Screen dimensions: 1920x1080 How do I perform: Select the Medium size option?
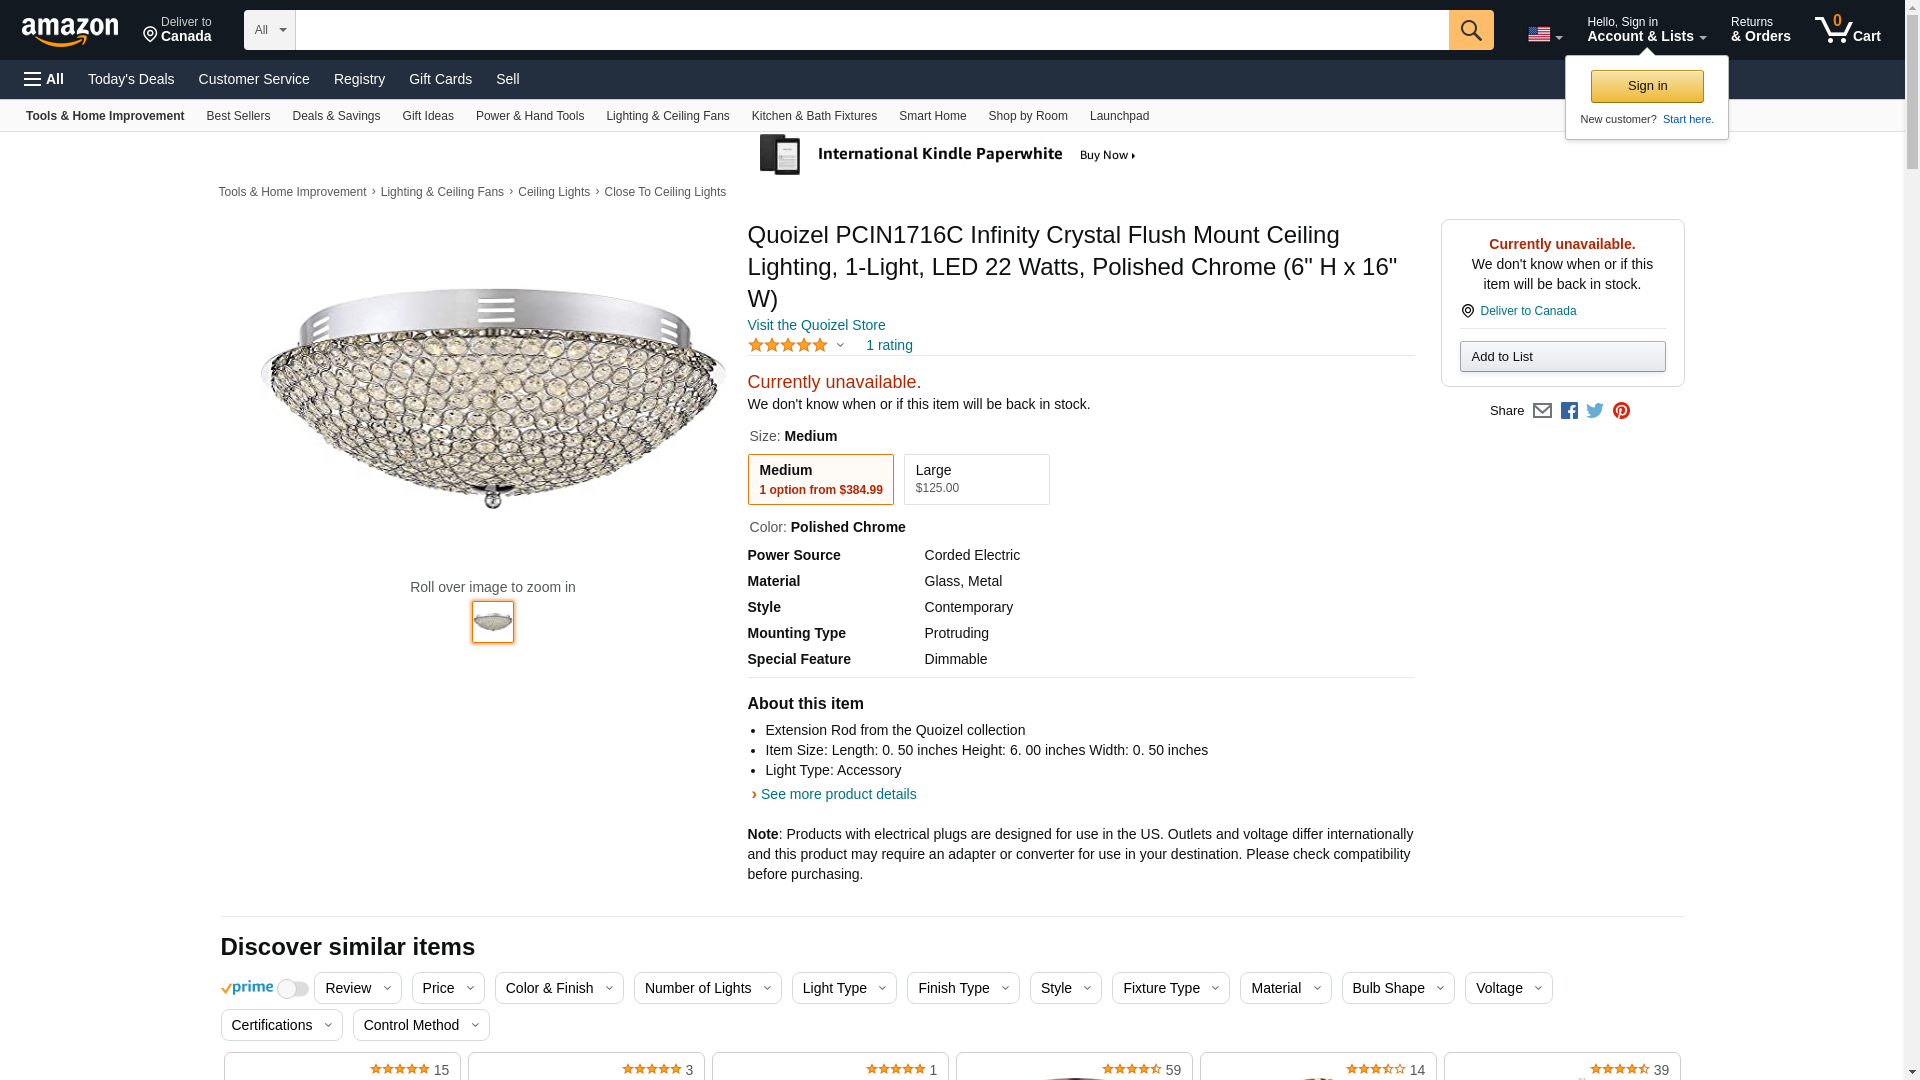820,479
